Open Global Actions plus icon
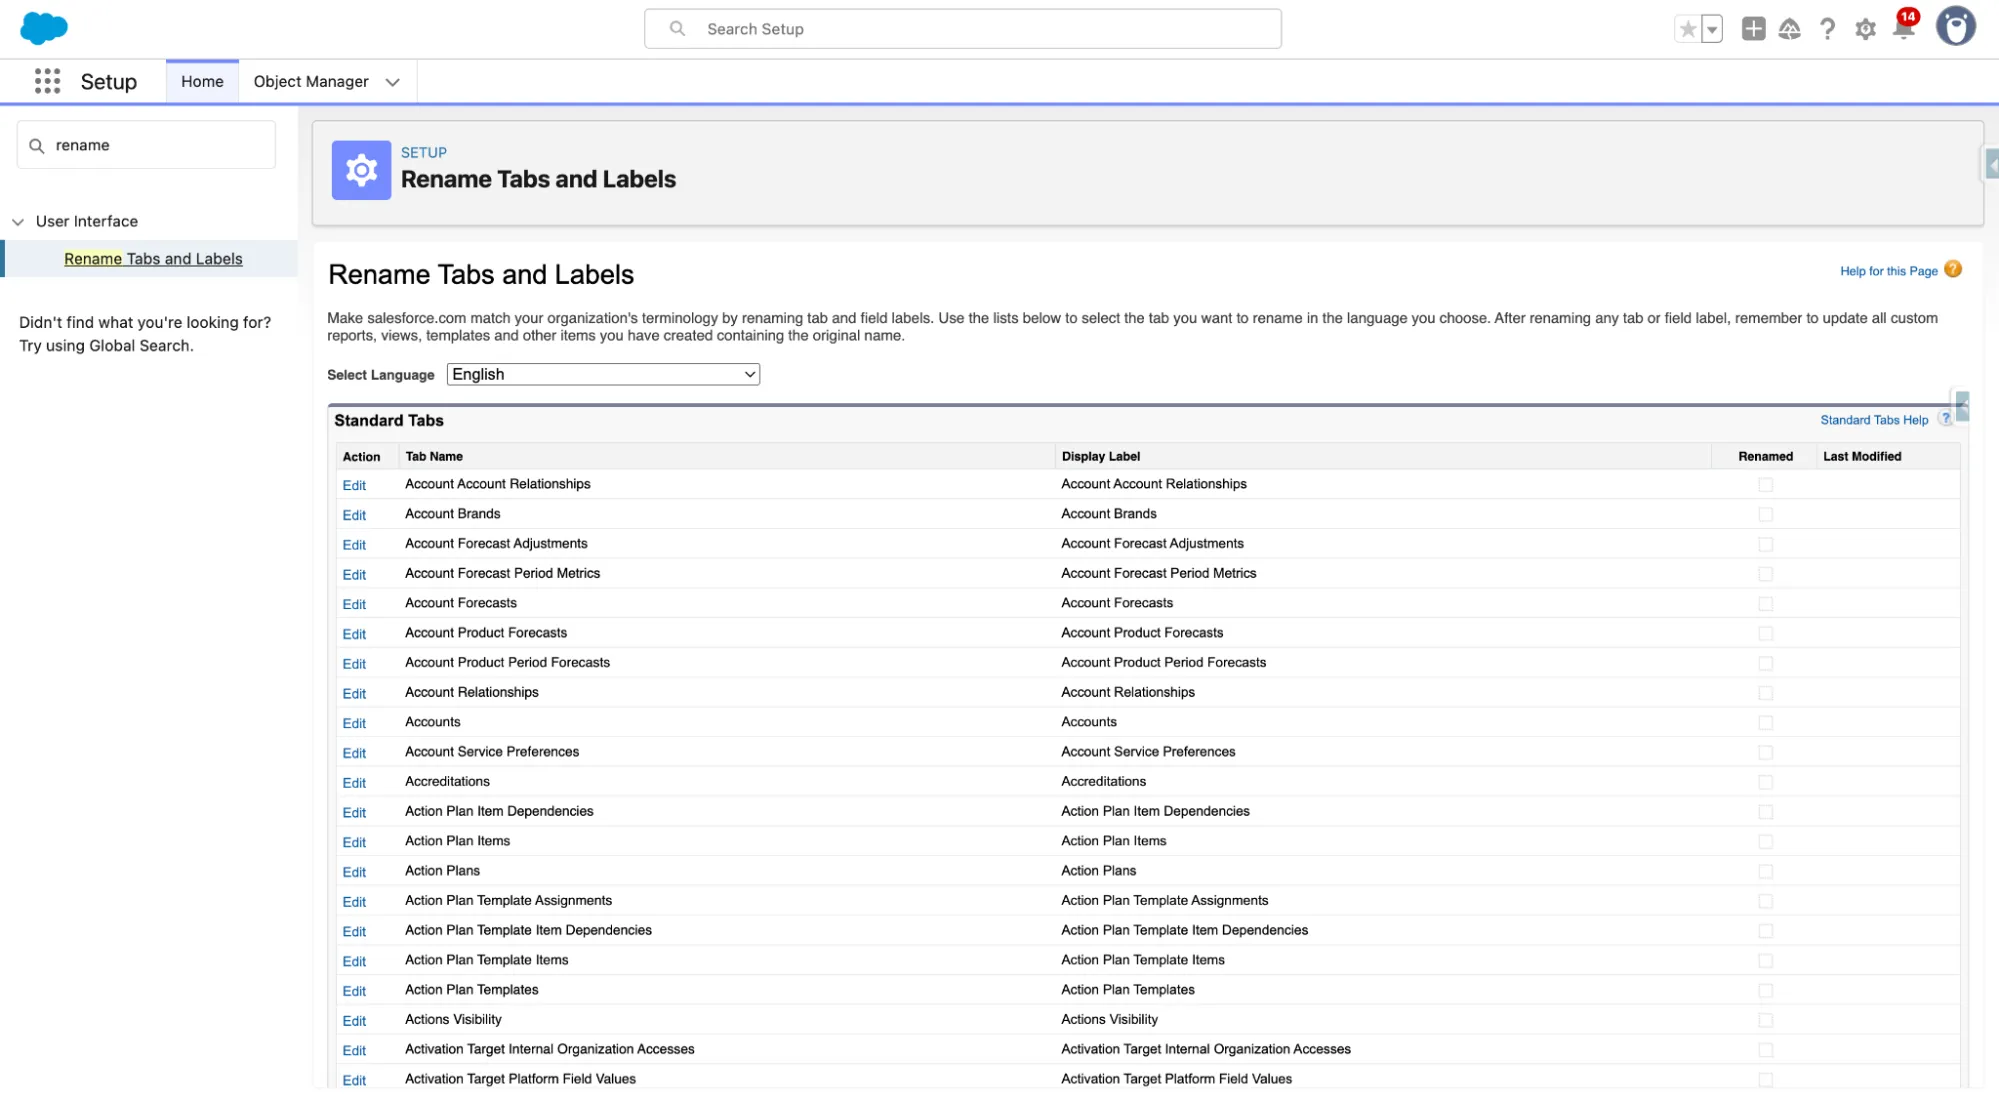 click(1753, 29)
